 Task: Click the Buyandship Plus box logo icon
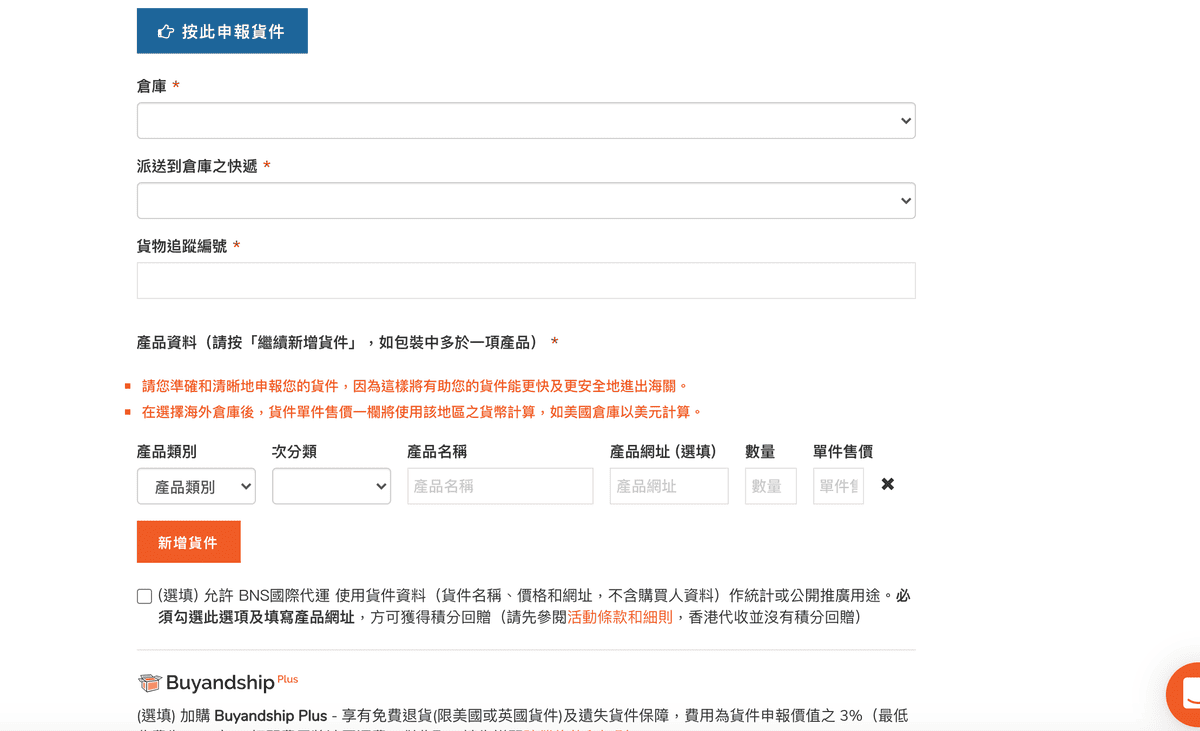tap(149, 683)
